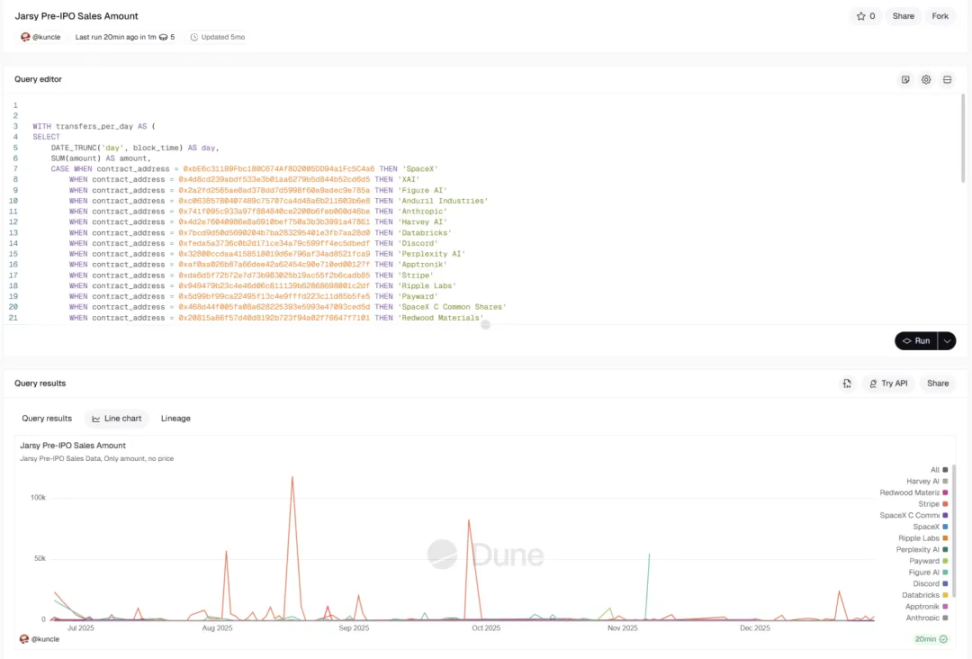This screenshot has height=659, width=972.
Task: Open query settings gear icon
Action: [x=926, y=80]
